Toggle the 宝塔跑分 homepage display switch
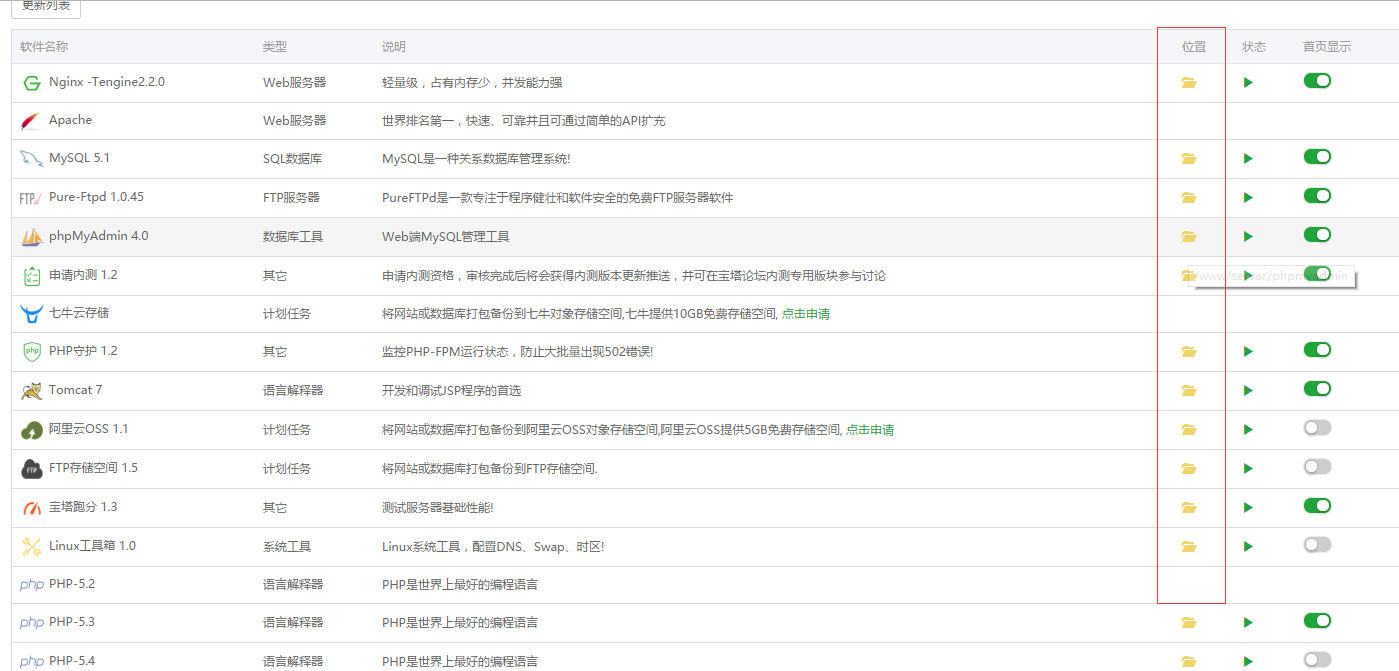This screenshot has height=671, width=1399. (1317, 505)
